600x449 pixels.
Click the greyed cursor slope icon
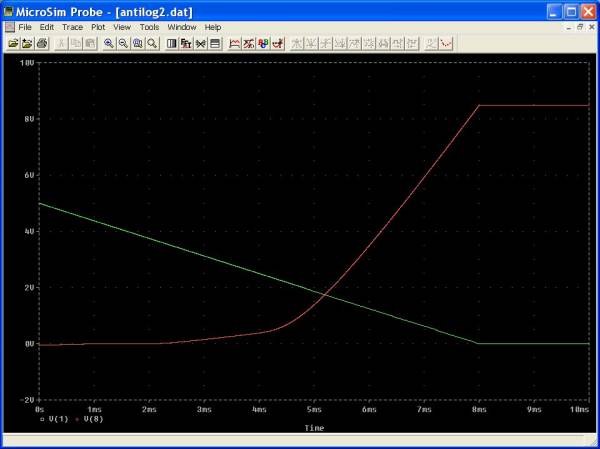pyautogui.click(x=325, y=44)
